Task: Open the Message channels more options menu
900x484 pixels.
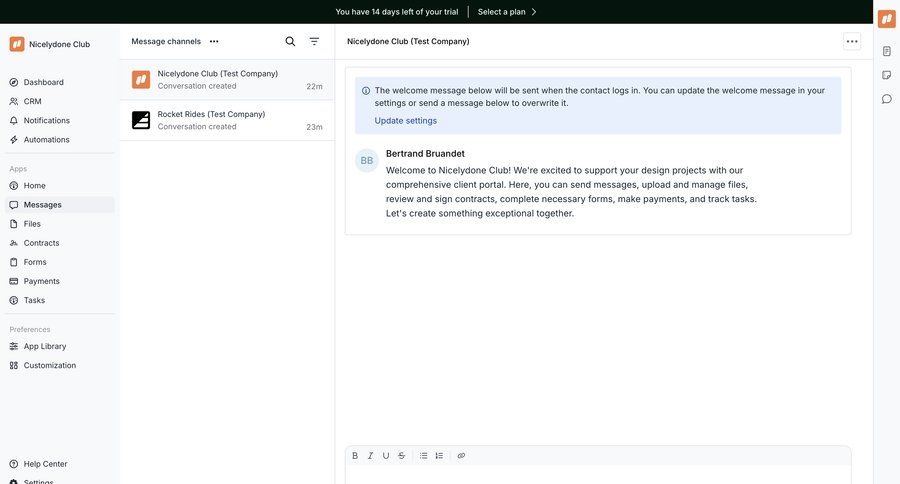Action: point(214,41)
